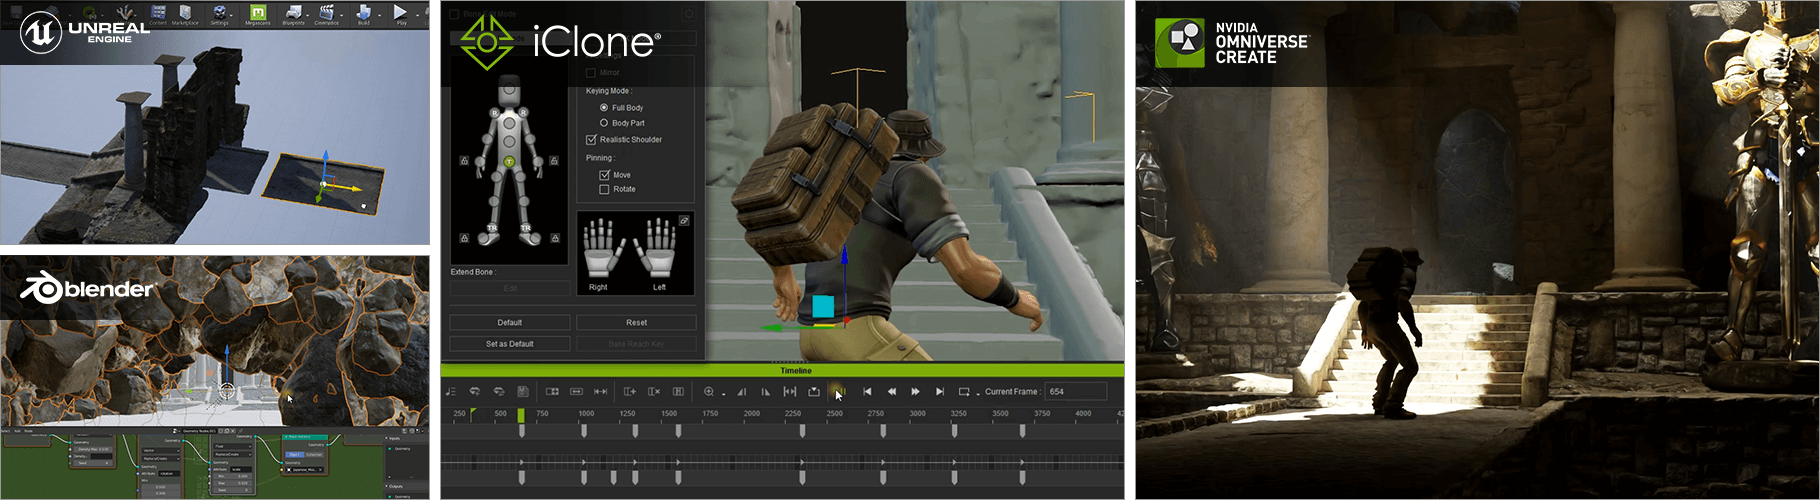Click the Set as Default button
The height and width of the screenshot is (500, 1820).
[x=510, y=344]
